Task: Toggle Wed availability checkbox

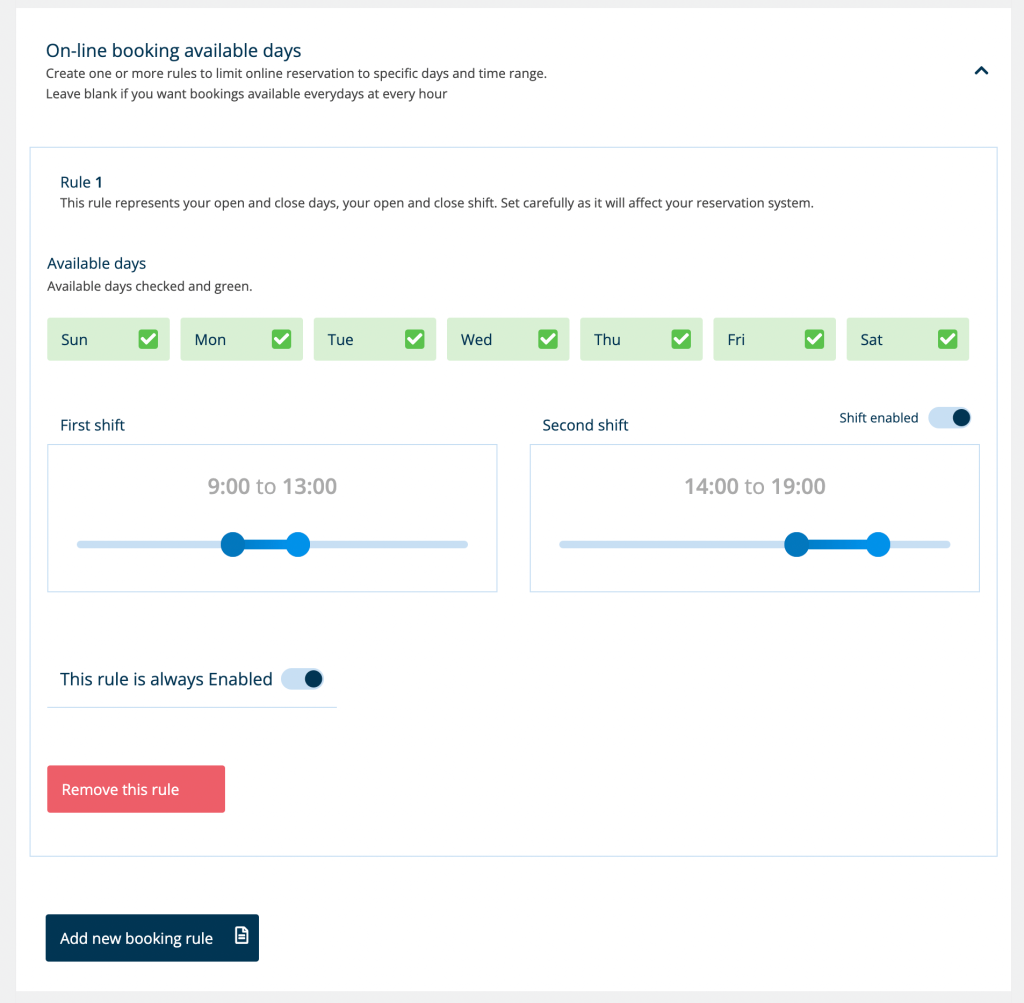Action: tap(548, 339)
